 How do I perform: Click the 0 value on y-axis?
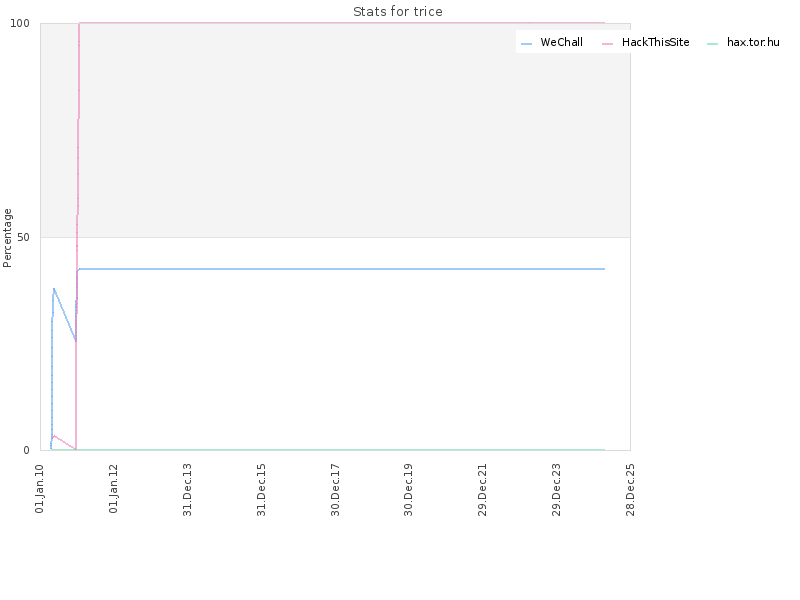click(27, 450)
